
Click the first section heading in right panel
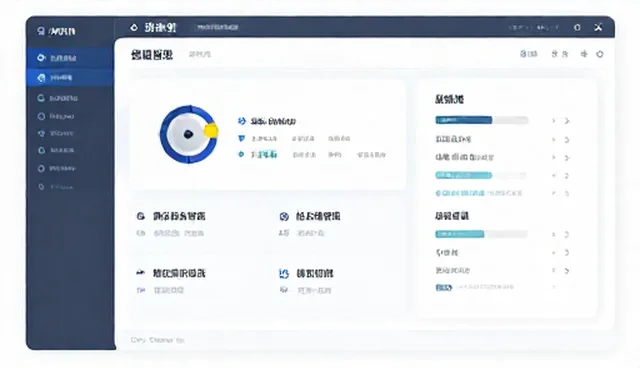coord(449,99)
